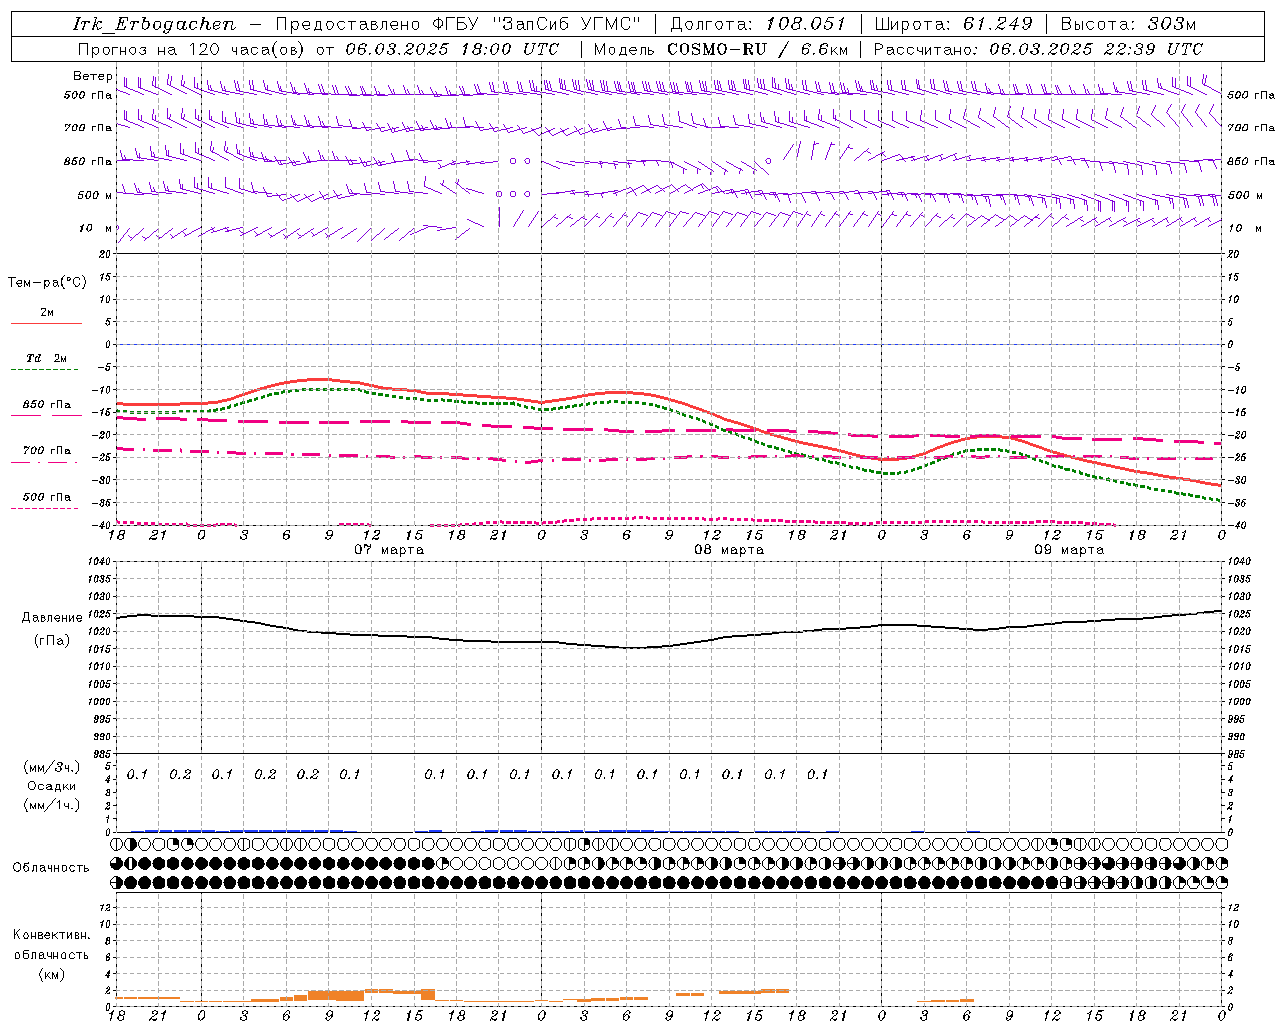Click the "Td 2м" dew point legend entry
This screenshot has height=1024, width=1280.
[46, 358]
